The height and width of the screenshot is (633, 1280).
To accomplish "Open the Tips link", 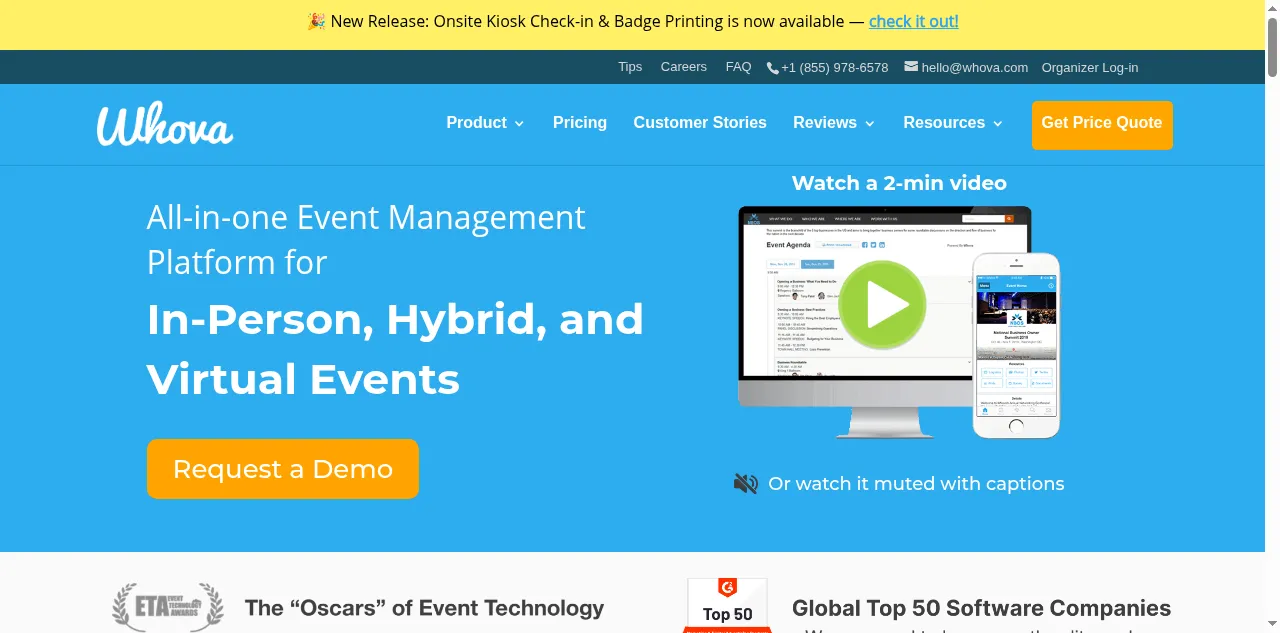I will 630,67.
